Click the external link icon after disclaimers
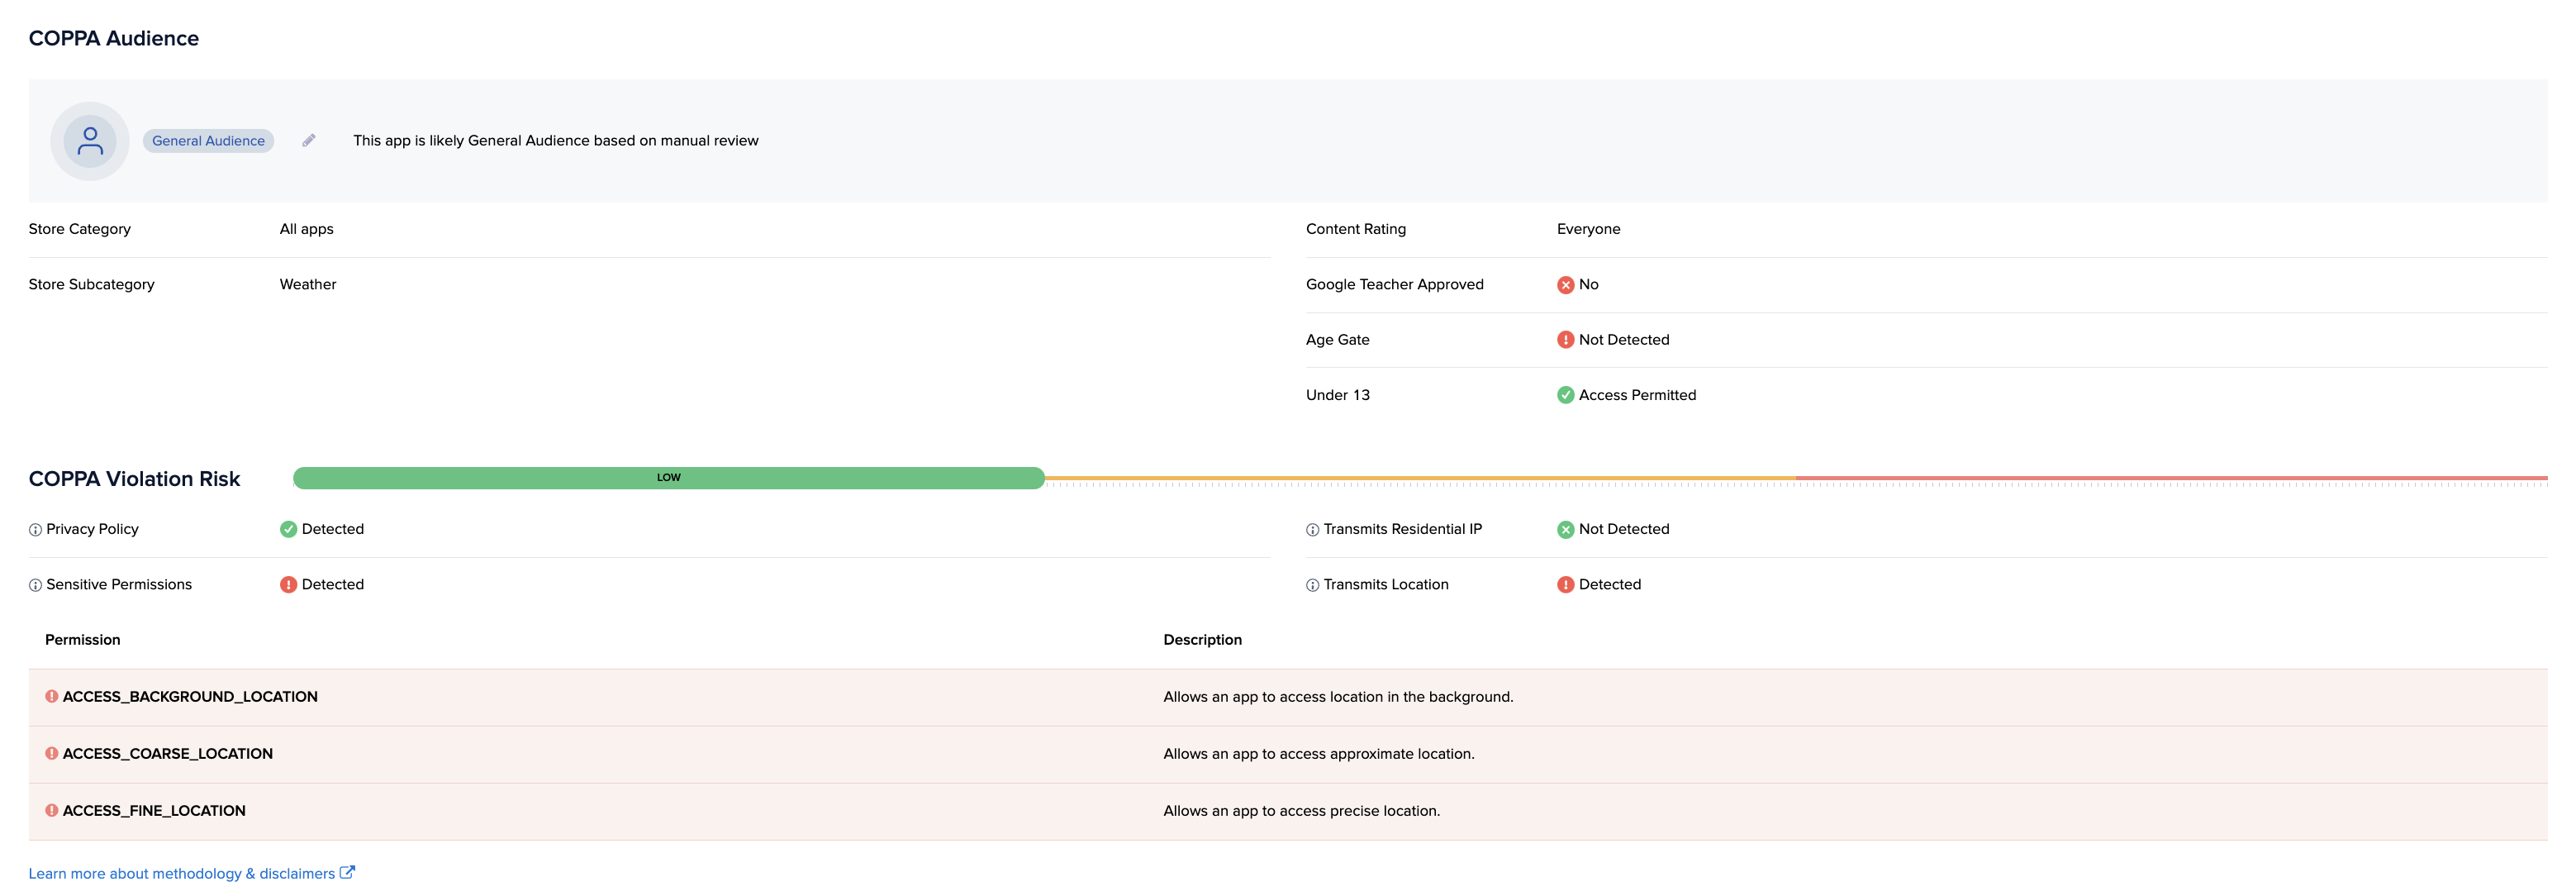 [x=347, y=873]
